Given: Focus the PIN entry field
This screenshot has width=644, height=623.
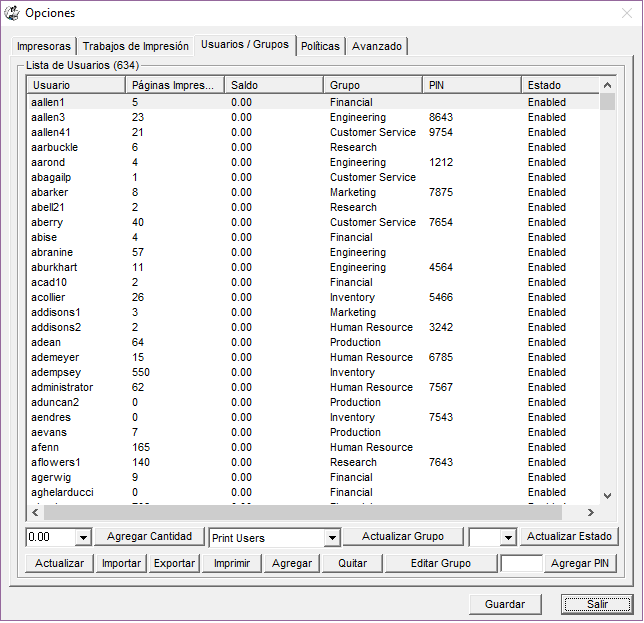Looking at the screenshot, I should (522, 563).
